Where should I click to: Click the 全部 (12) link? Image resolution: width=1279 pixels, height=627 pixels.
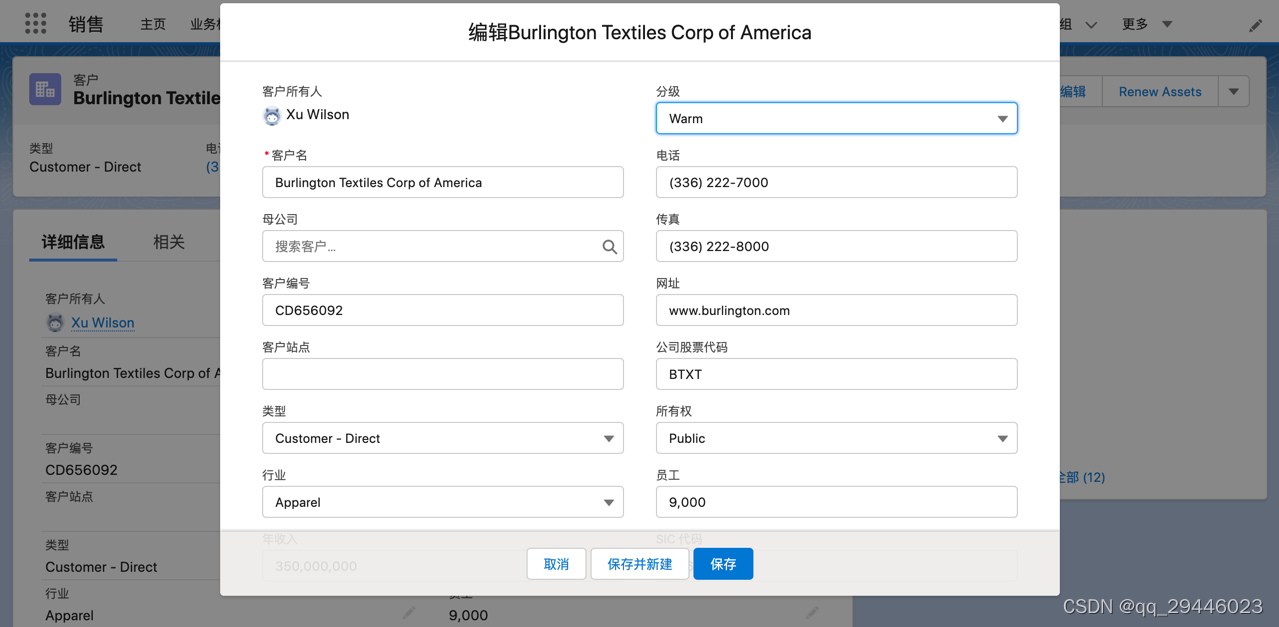(1083, 477)
